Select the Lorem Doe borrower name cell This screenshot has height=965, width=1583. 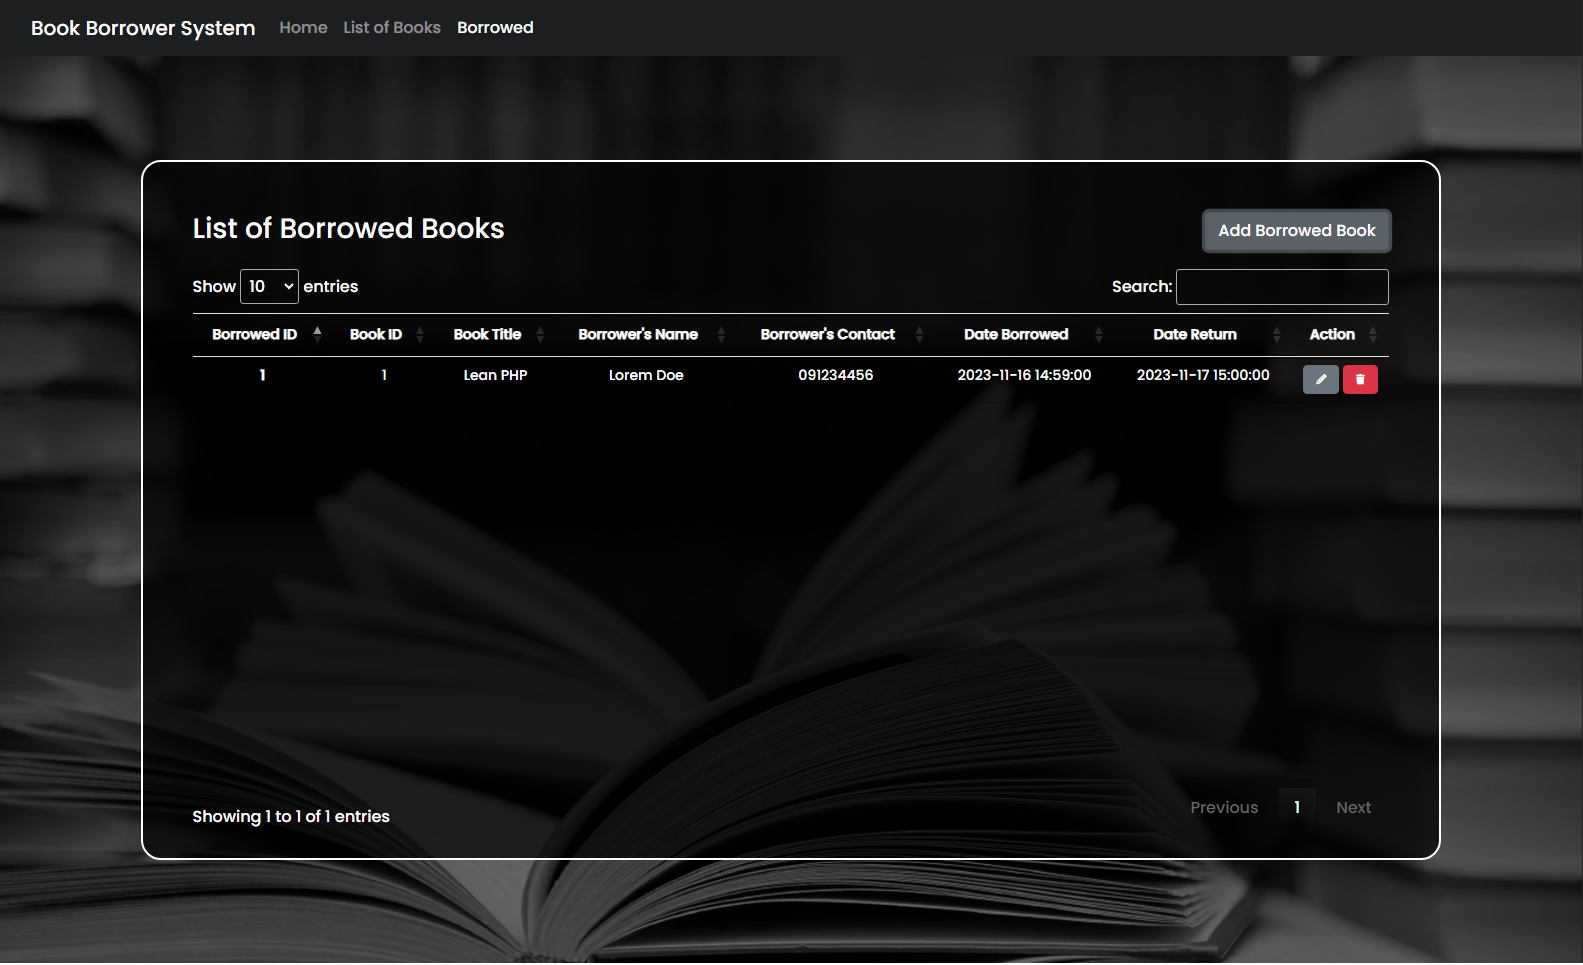646,375
